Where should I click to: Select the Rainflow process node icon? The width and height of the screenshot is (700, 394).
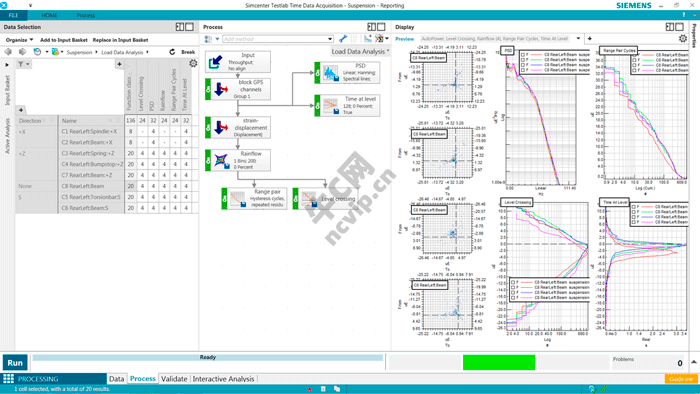(221, 160)
